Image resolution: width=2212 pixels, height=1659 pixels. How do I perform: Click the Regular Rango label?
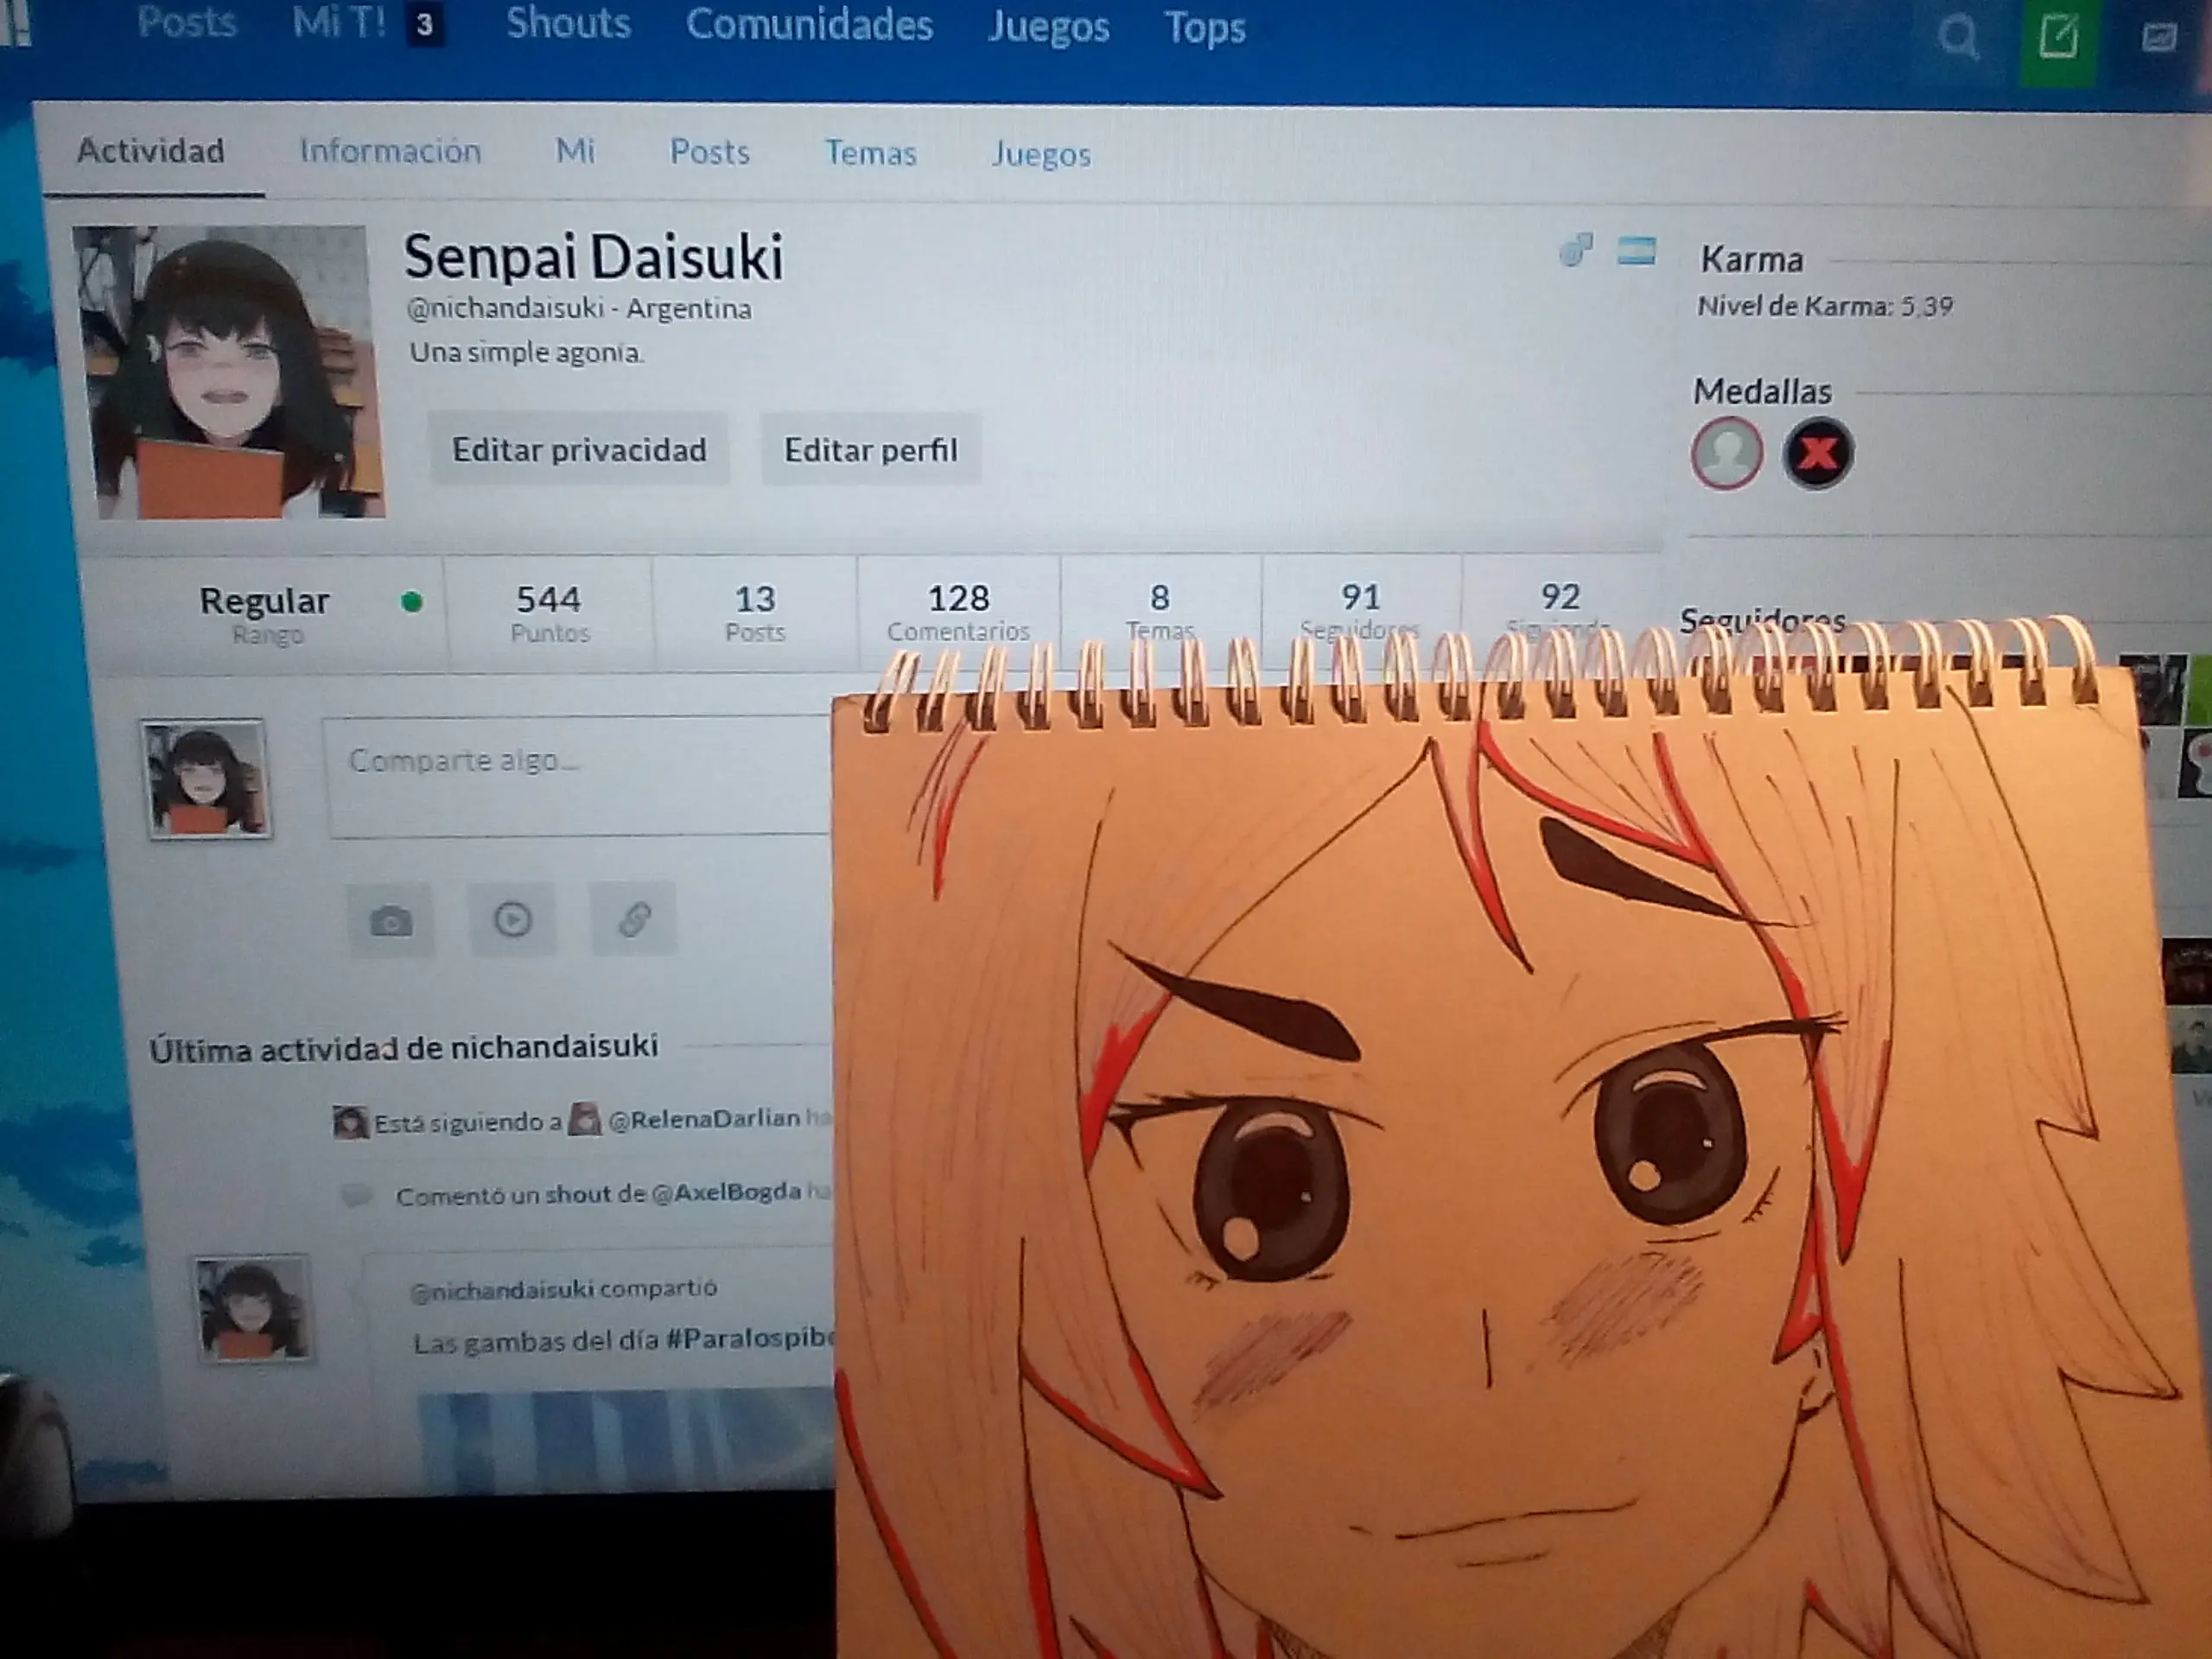tap(265, 614)
